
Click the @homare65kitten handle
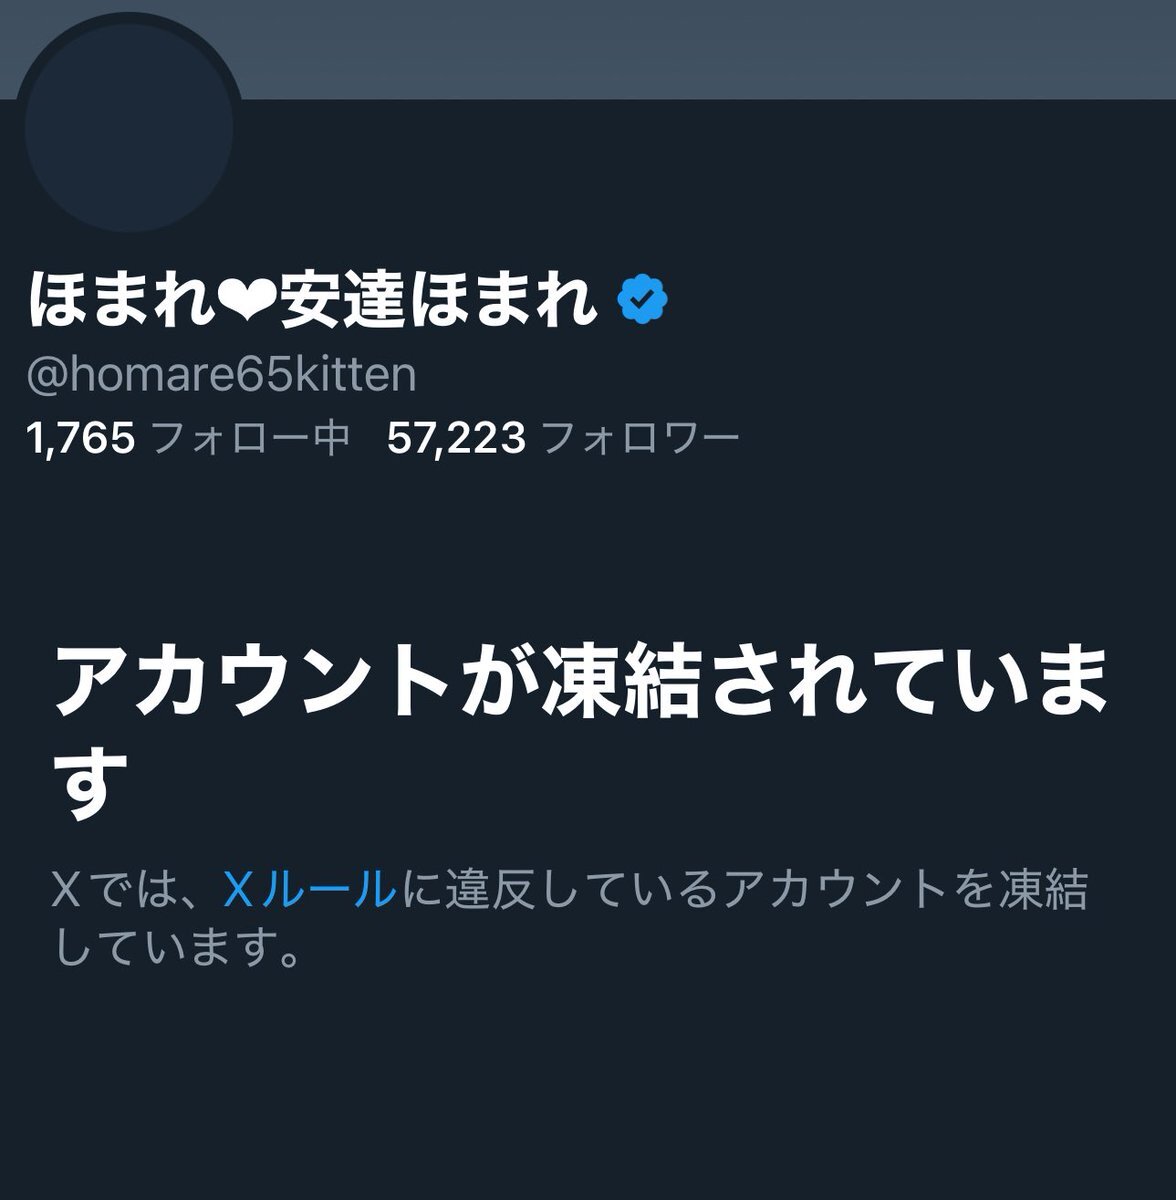222,375
